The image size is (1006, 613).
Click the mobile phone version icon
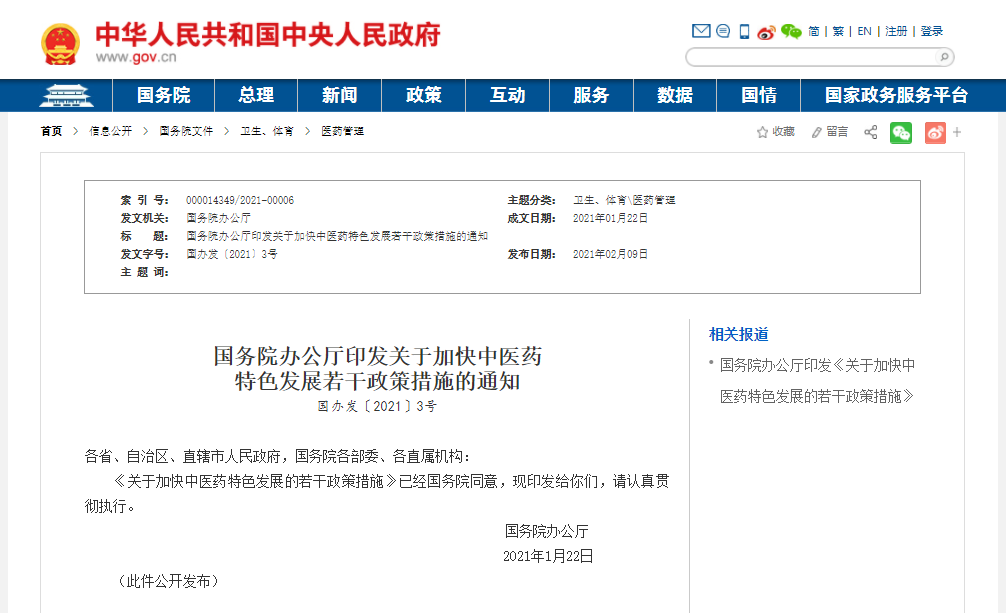click(743, 31)
